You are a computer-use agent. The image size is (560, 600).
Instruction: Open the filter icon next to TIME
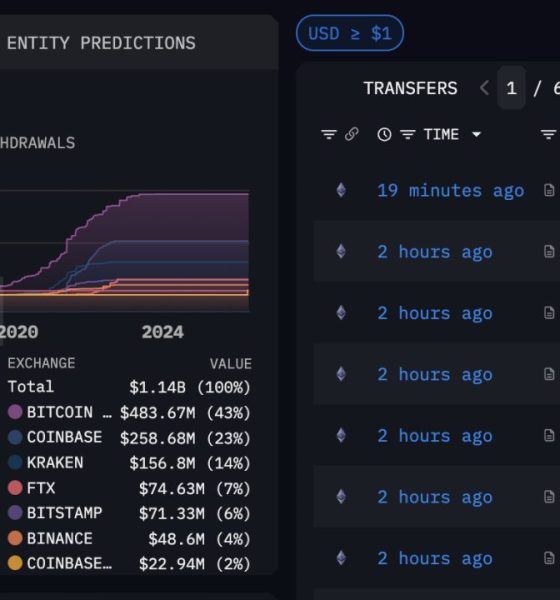point(408,134)
